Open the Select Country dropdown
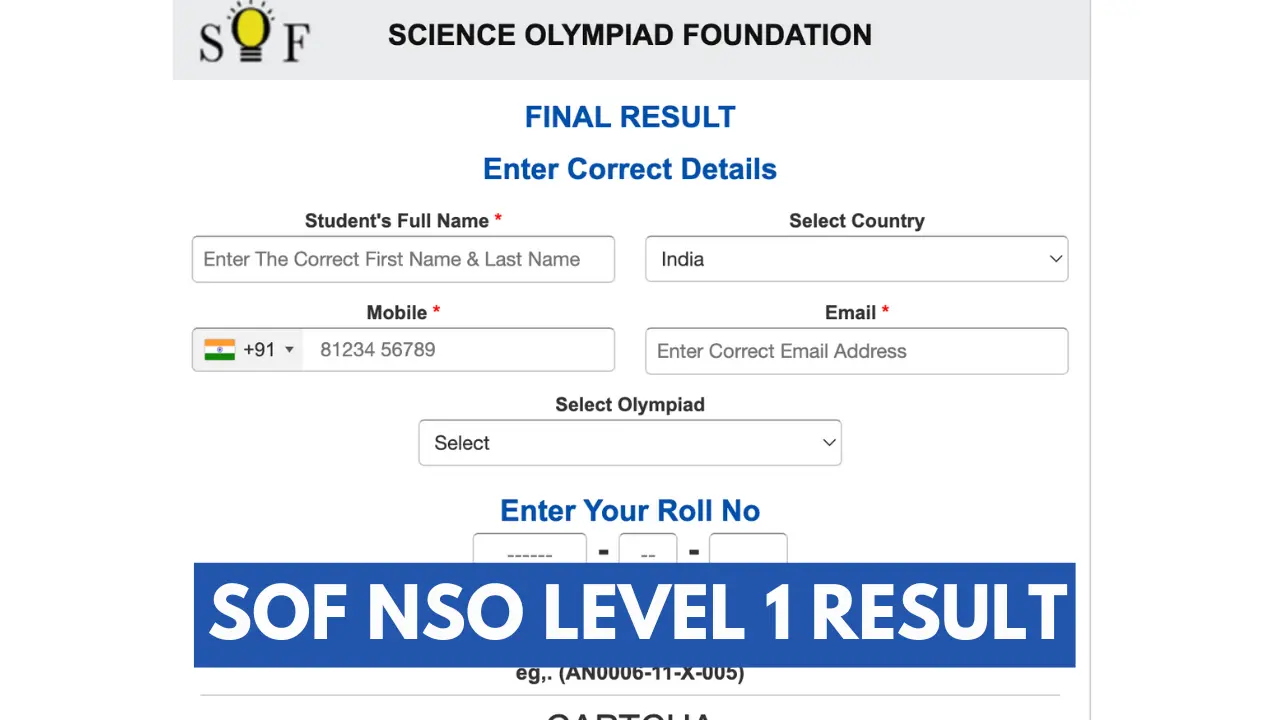This screenshot has height=720, width=1280. (x=856, y=259)
